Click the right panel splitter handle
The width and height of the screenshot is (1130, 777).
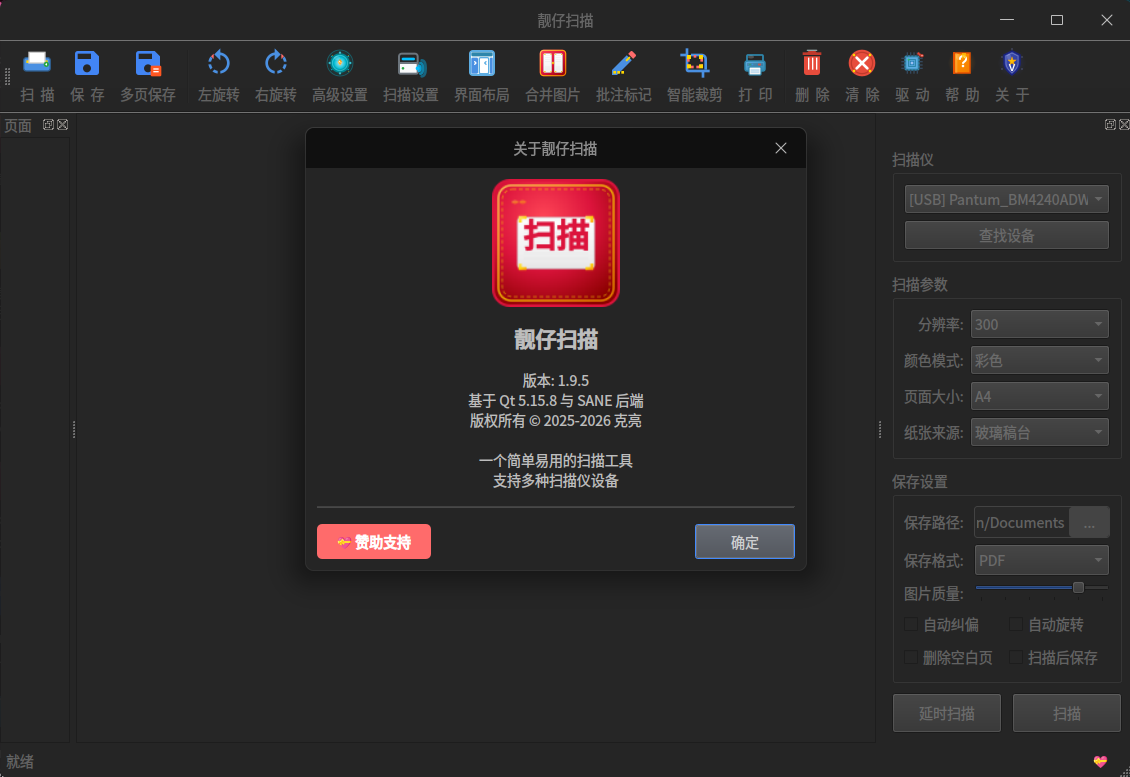pyautogui.click(x=880, y=430)
